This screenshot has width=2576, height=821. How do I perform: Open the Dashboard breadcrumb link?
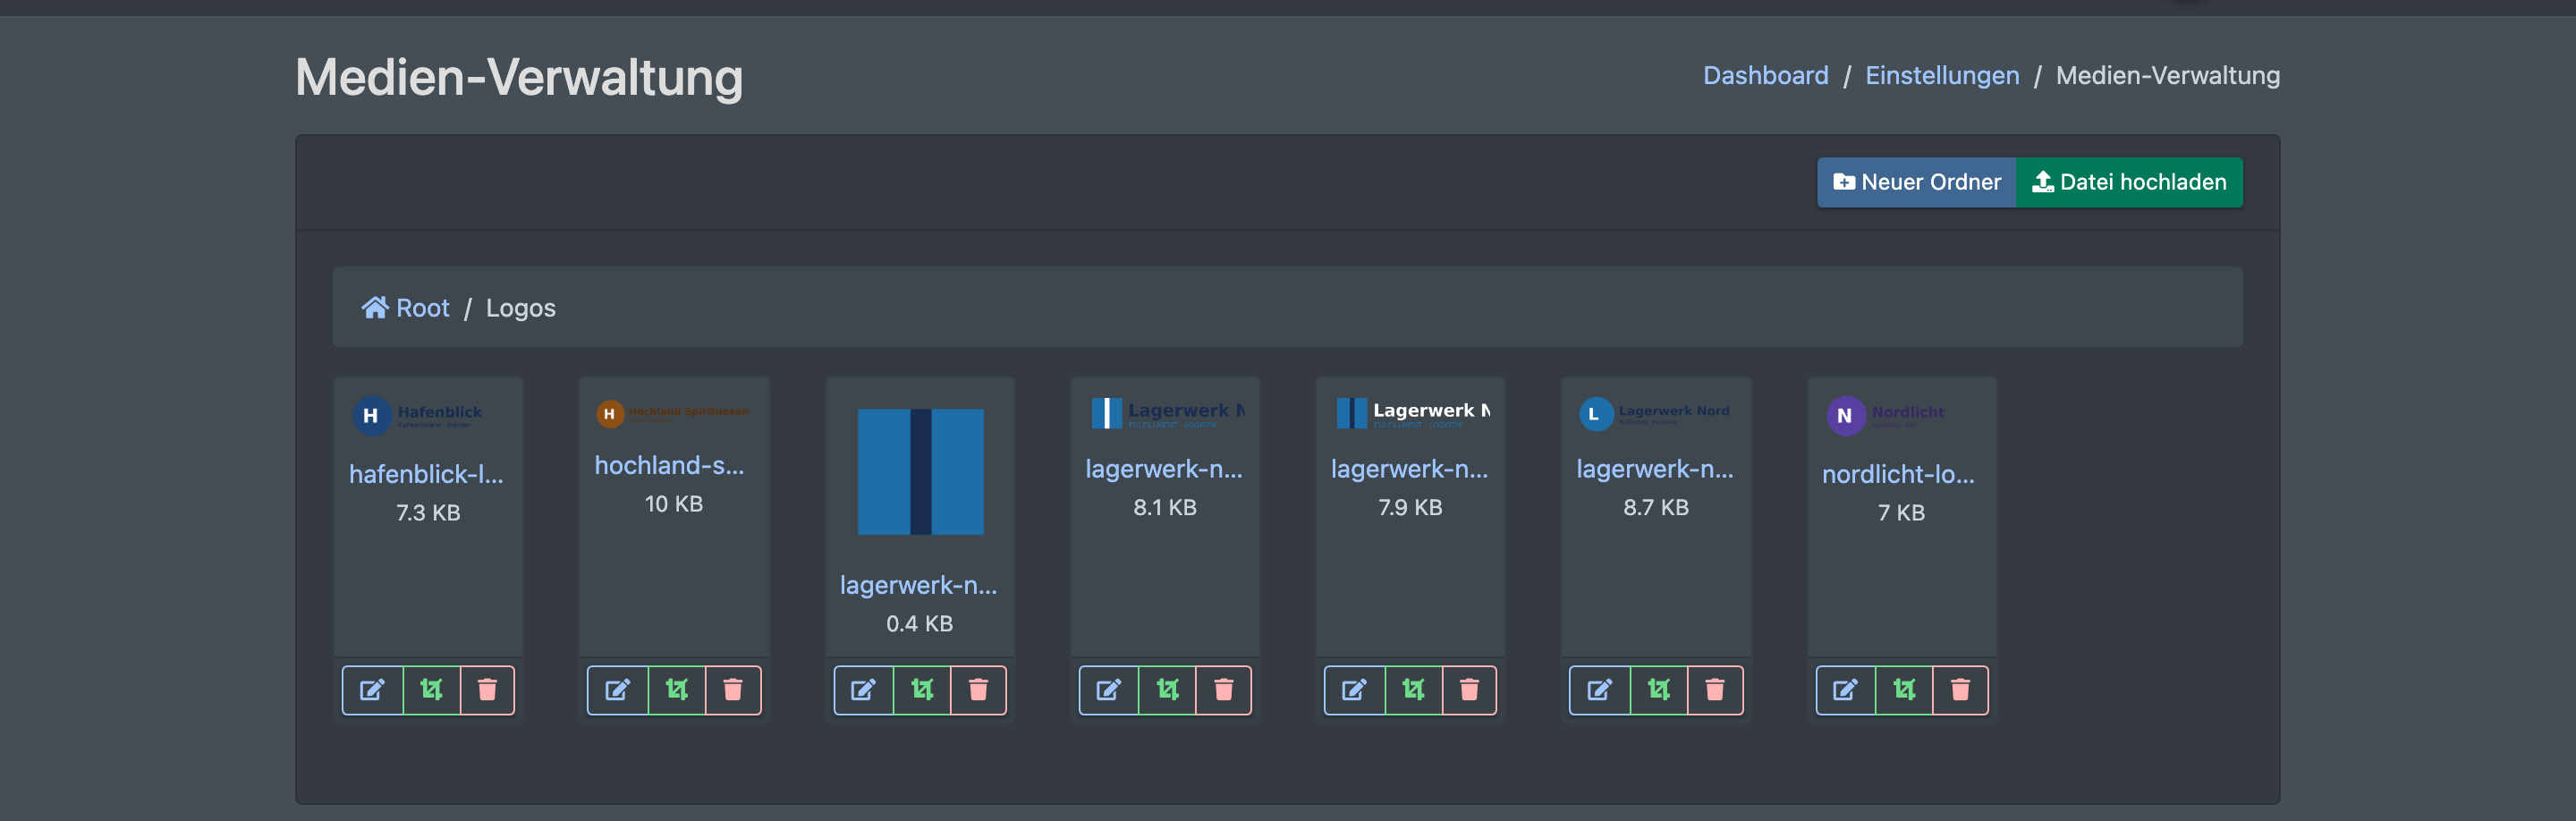pyautogui.click(x=1765, y=75)
